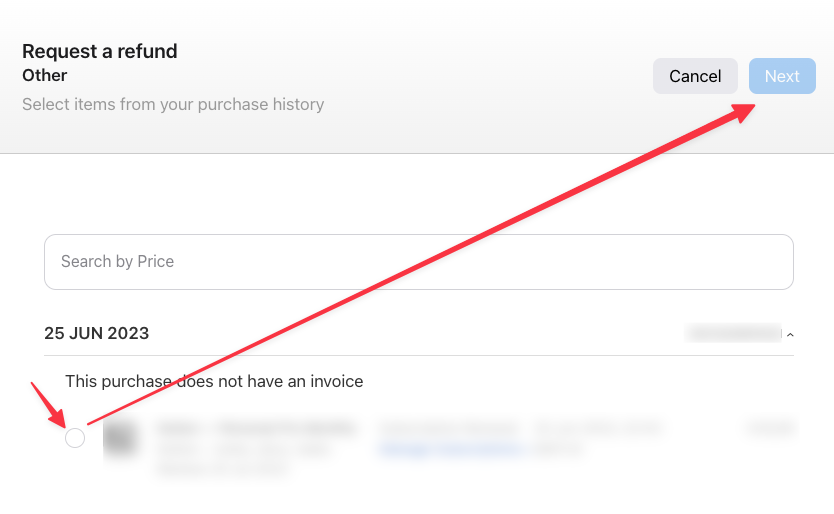Click the 25 JUN 2023 date header
This screenshot has height=514, width=834.
97,333
